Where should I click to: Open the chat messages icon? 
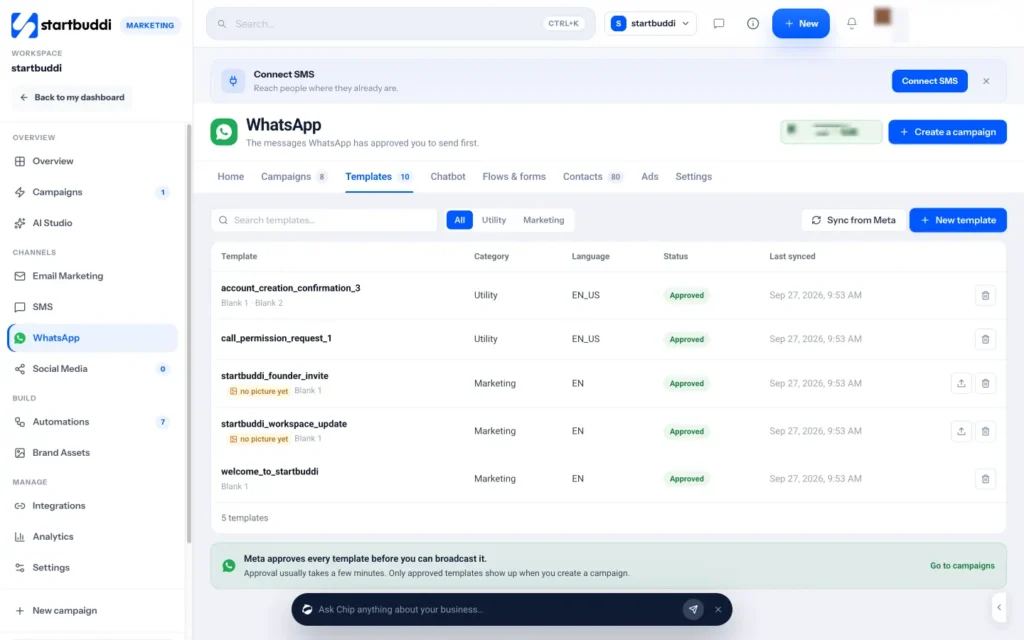(x=718, y=24)
